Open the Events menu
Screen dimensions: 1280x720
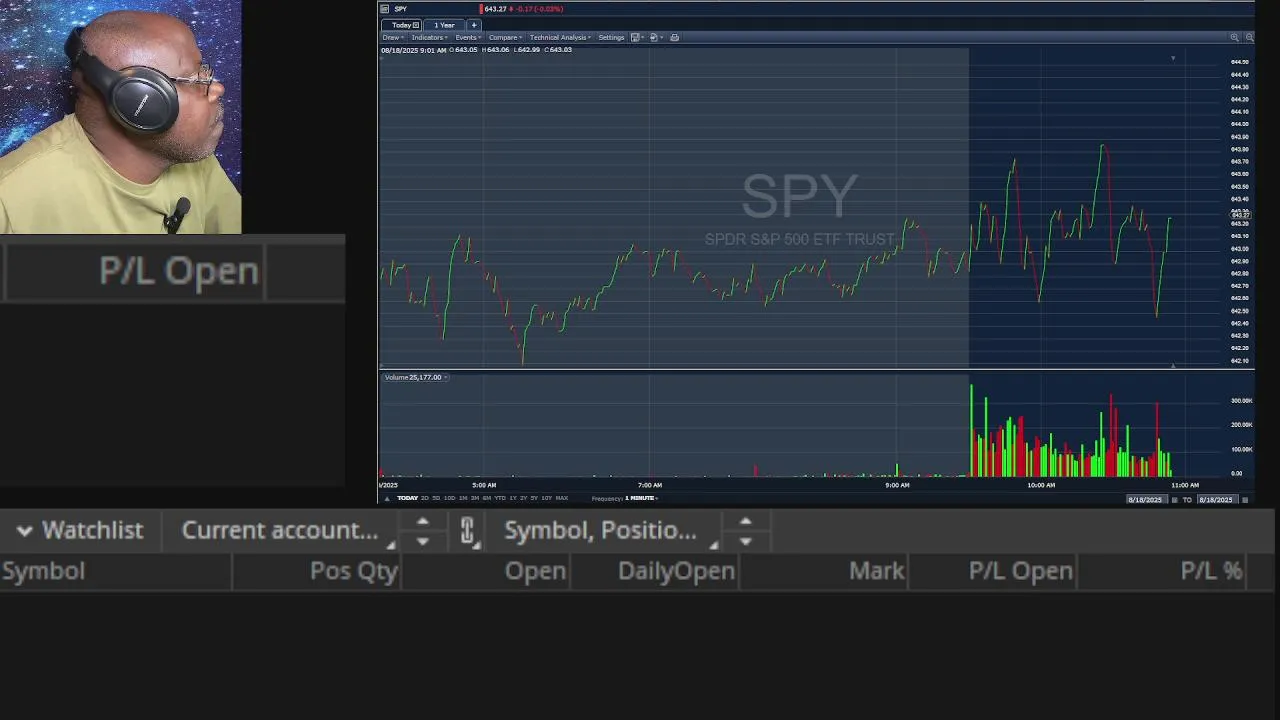(x=468, y=38)
